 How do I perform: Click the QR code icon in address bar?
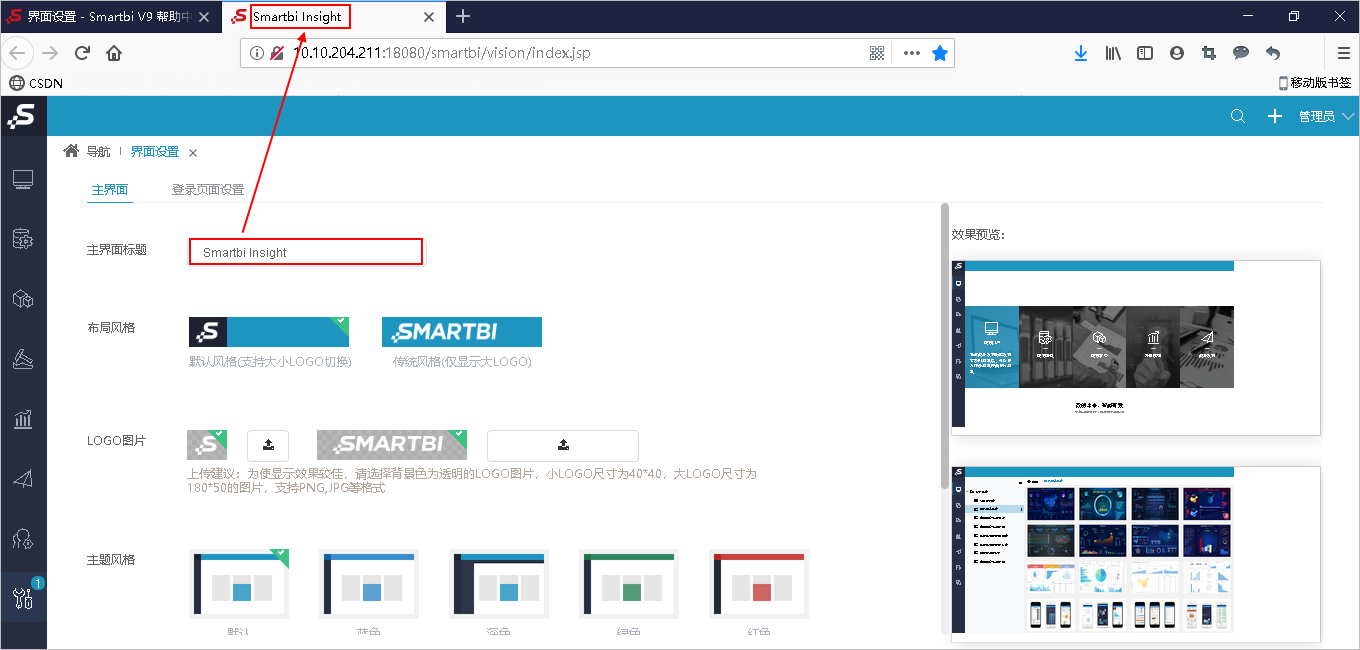pos(877,53)
